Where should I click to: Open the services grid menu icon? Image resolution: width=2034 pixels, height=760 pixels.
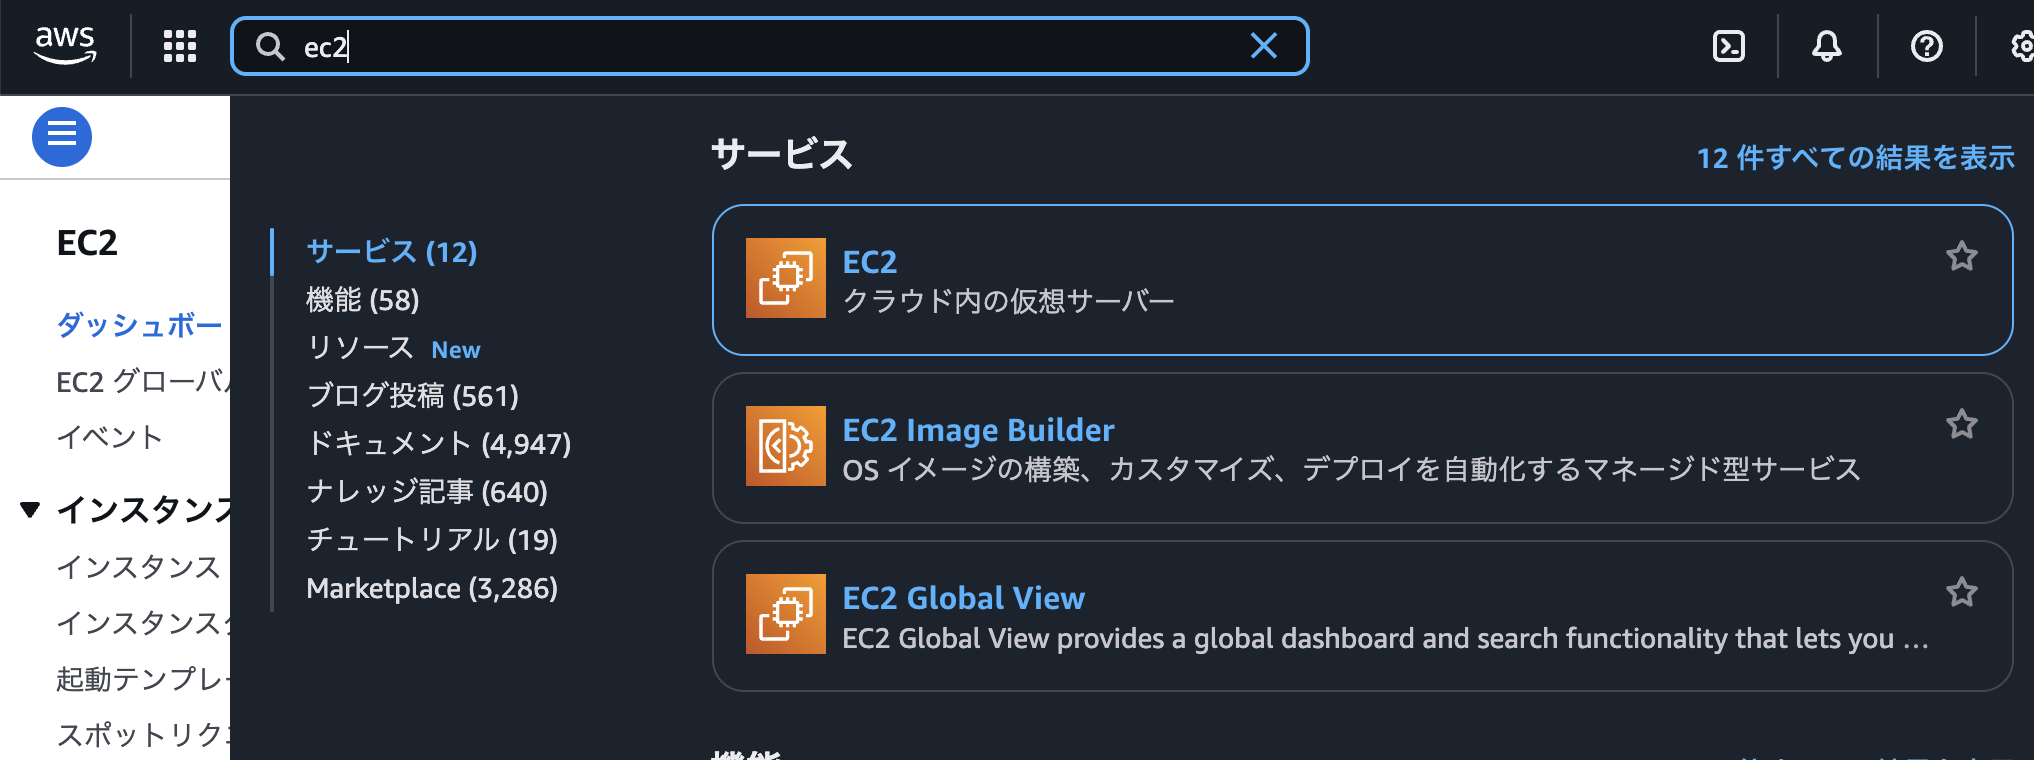point(180,46)
